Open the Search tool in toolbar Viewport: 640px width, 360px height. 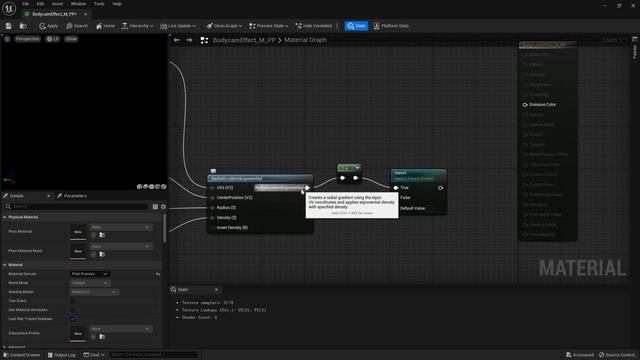tap(77, 26)
